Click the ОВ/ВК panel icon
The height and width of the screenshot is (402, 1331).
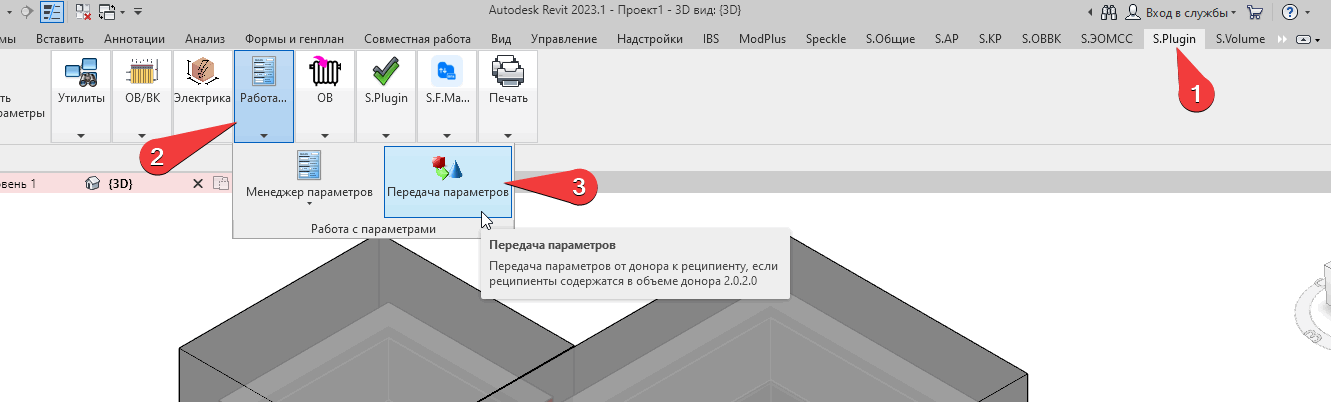142,73
